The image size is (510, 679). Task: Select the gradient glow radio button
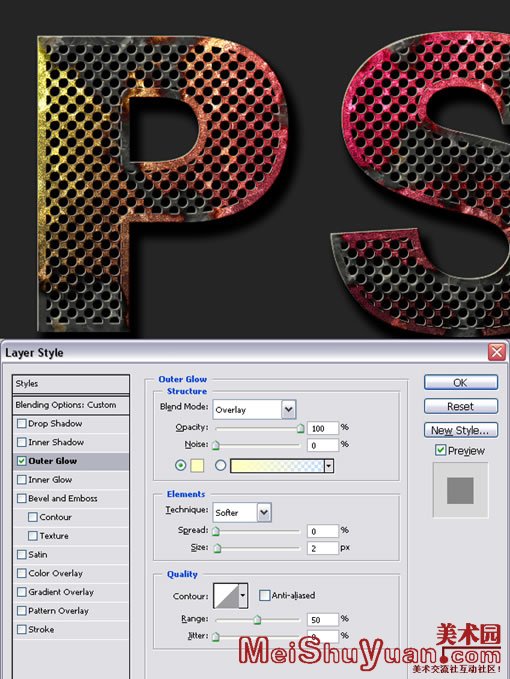point(220,466)
